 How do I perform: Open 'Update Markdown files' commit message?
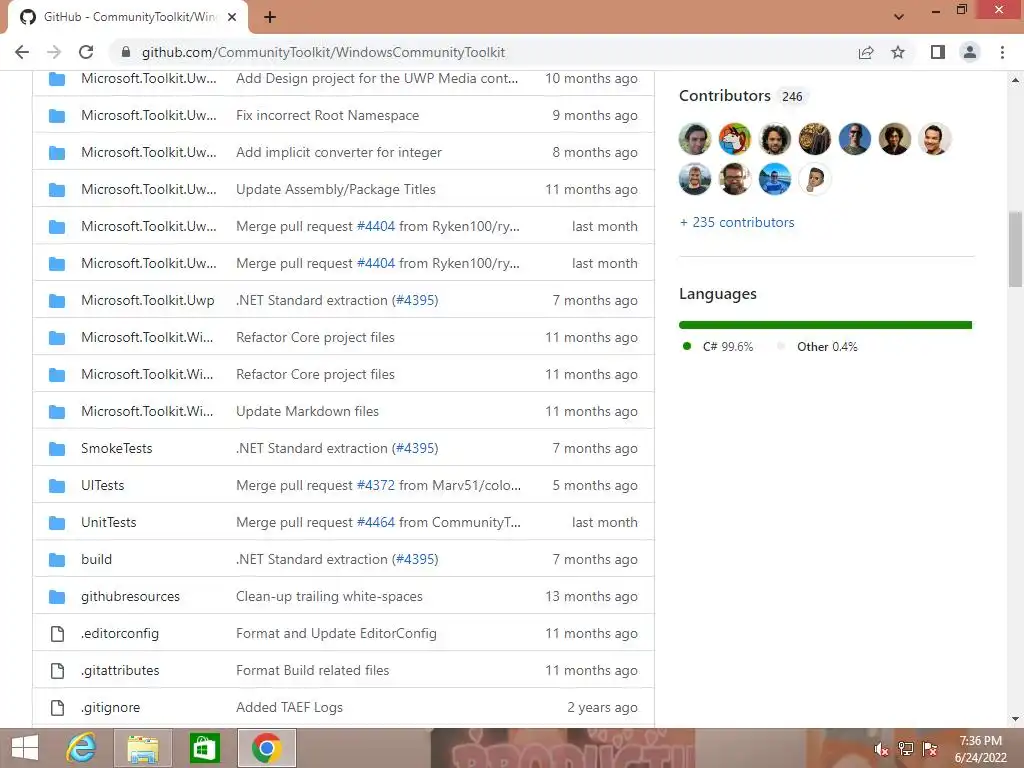point(307,411)
